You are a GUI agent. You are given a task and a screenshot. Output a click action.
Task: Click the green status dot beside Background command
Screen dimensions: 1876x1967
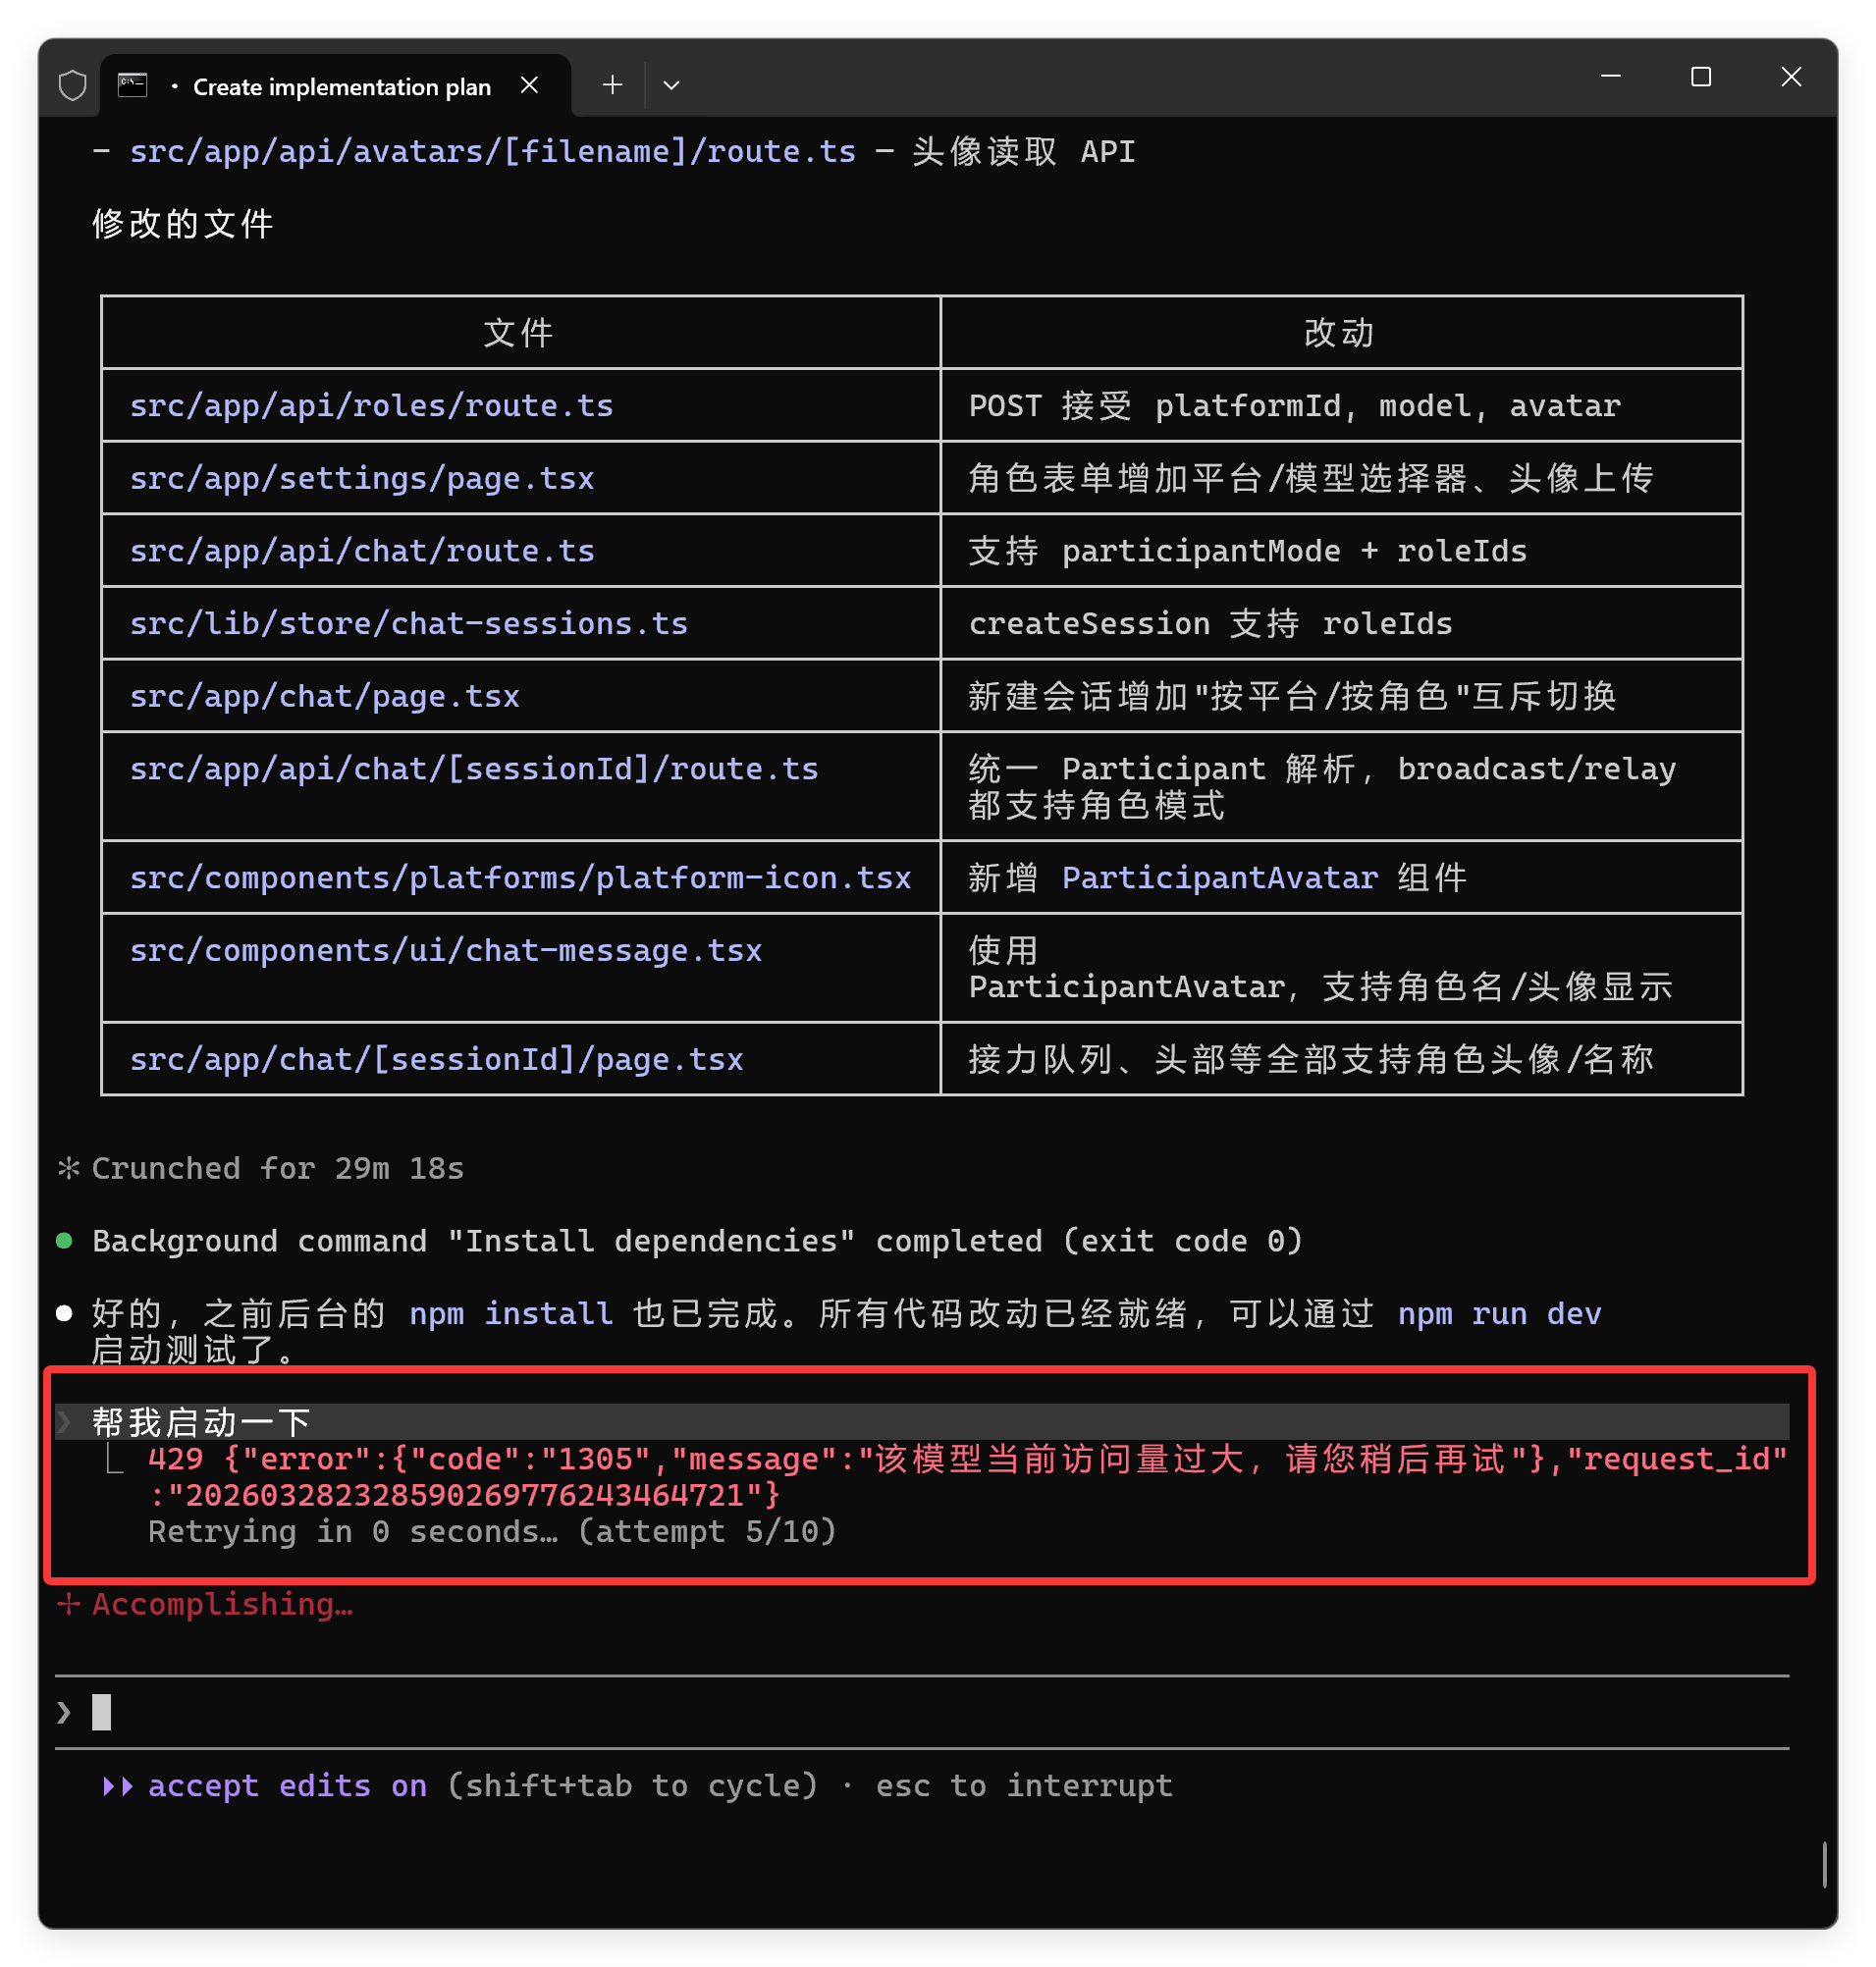[x=65, y=1241]
